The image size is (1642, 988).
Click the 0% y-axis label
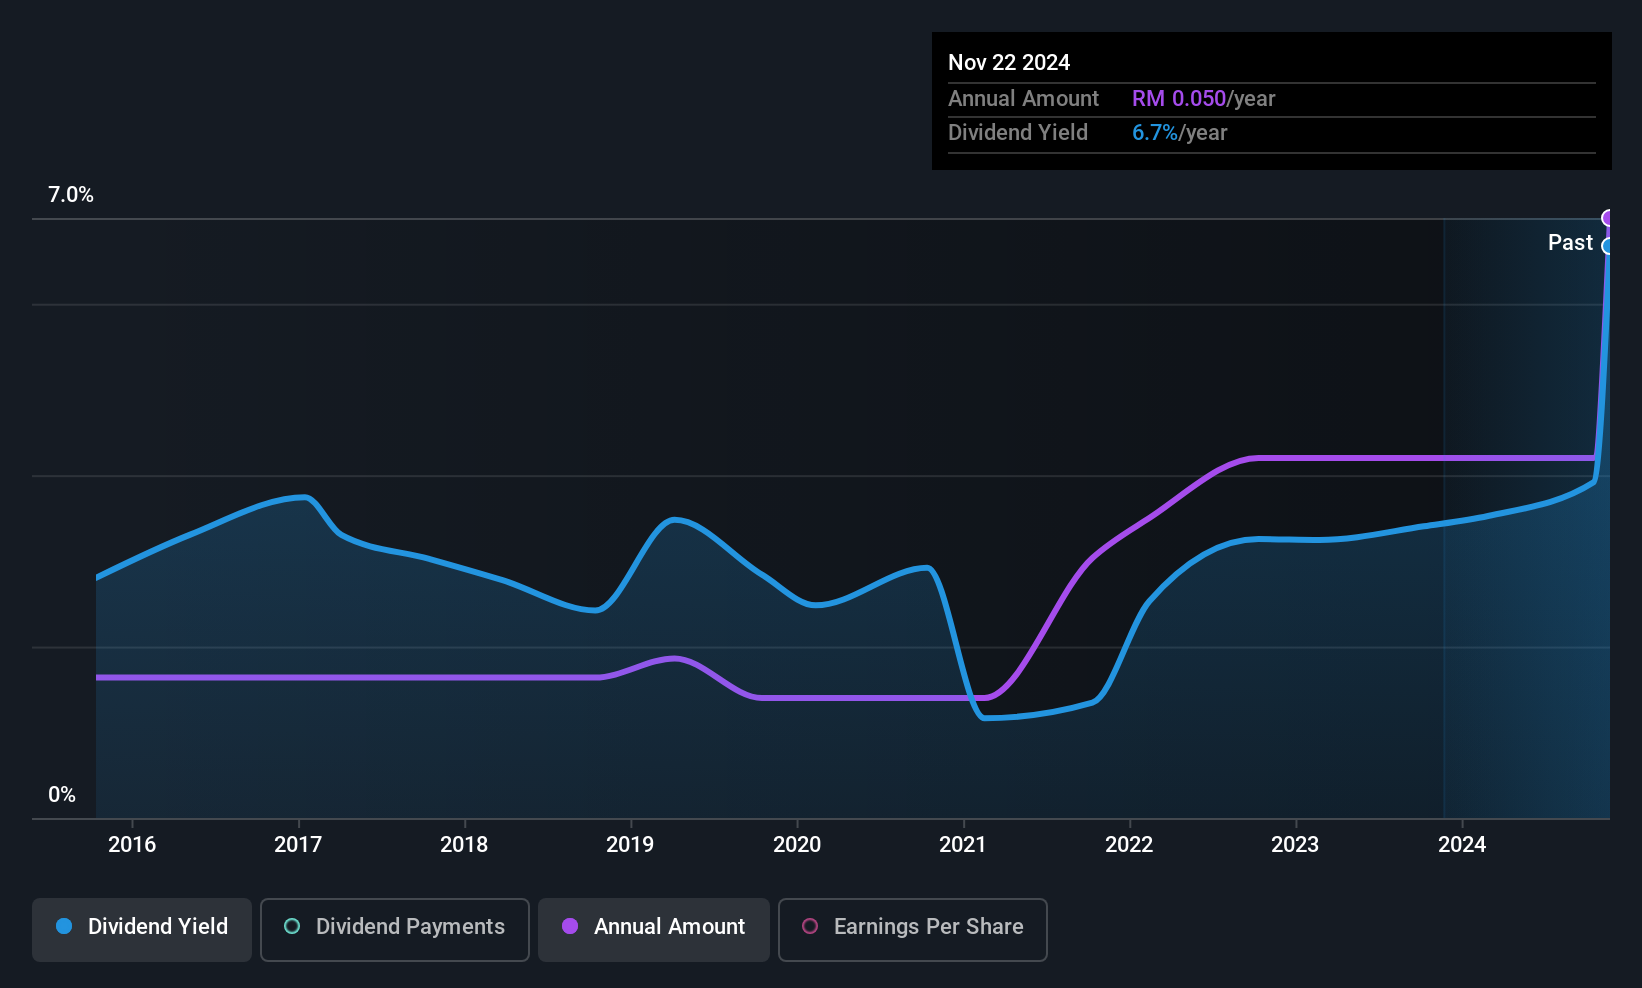click(x=62, y=795)
